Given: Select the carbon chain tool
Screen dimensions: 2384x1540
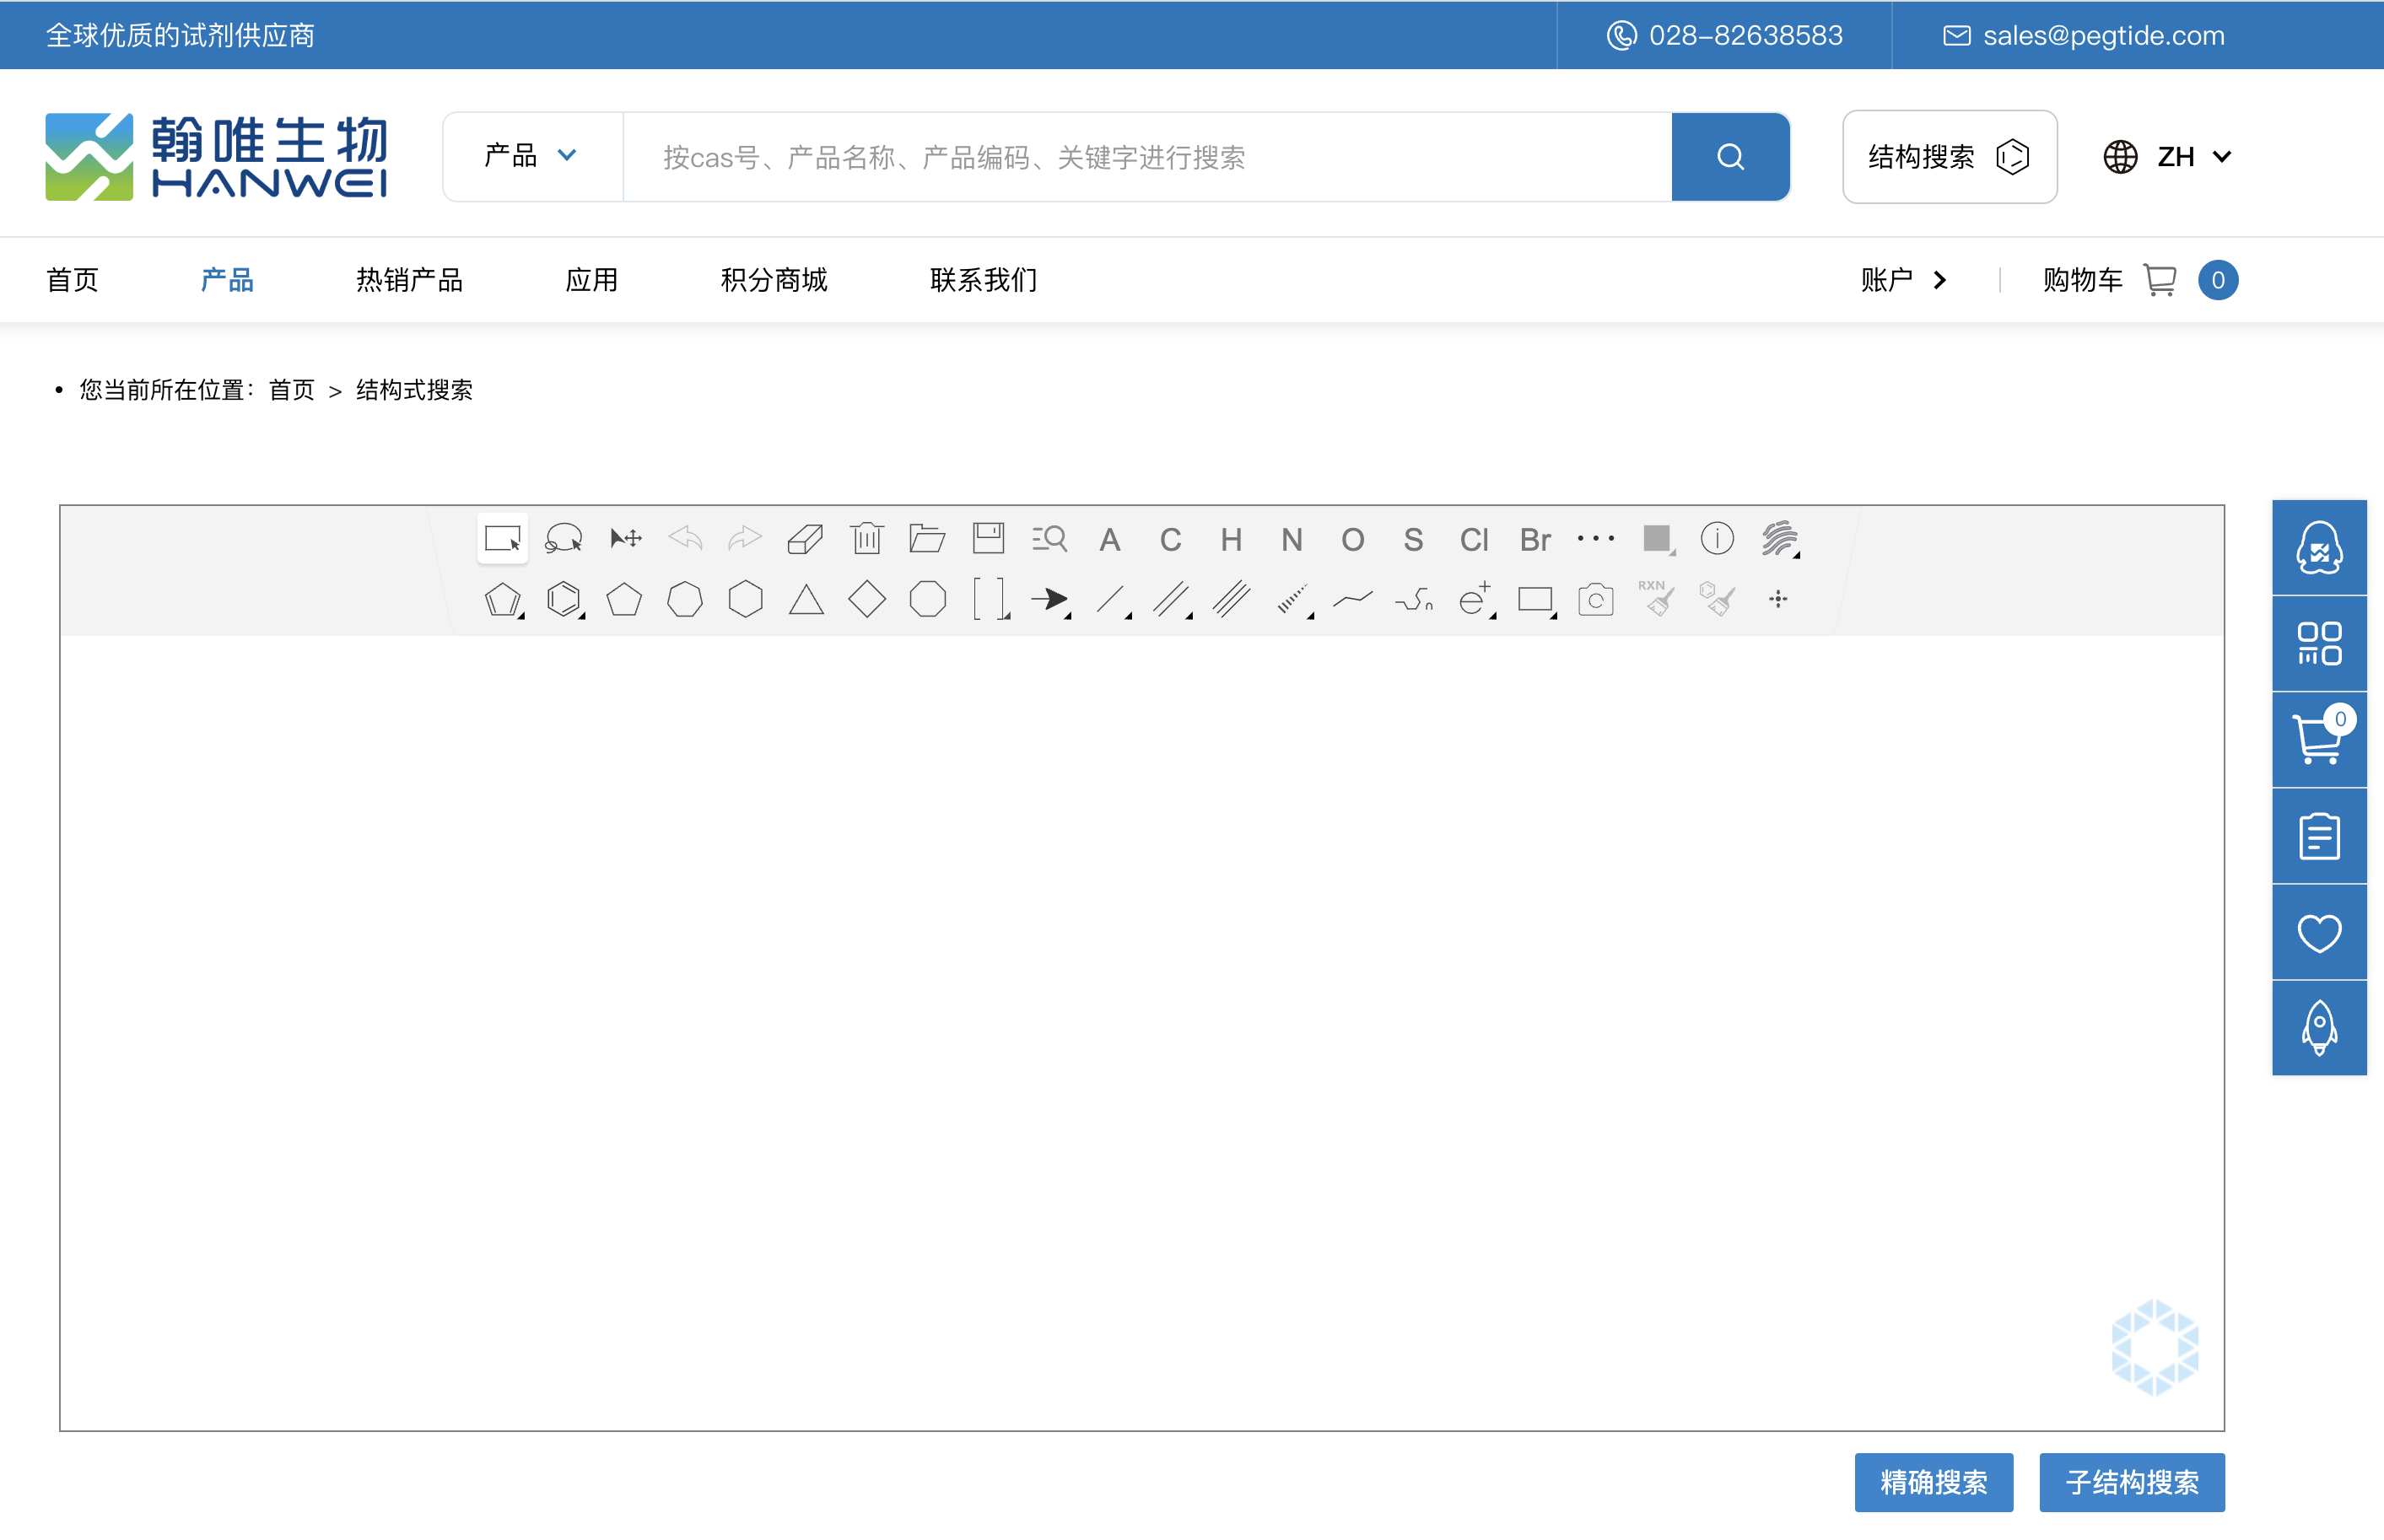Looking at the screenshot, I should click(x=1353, y=600).
